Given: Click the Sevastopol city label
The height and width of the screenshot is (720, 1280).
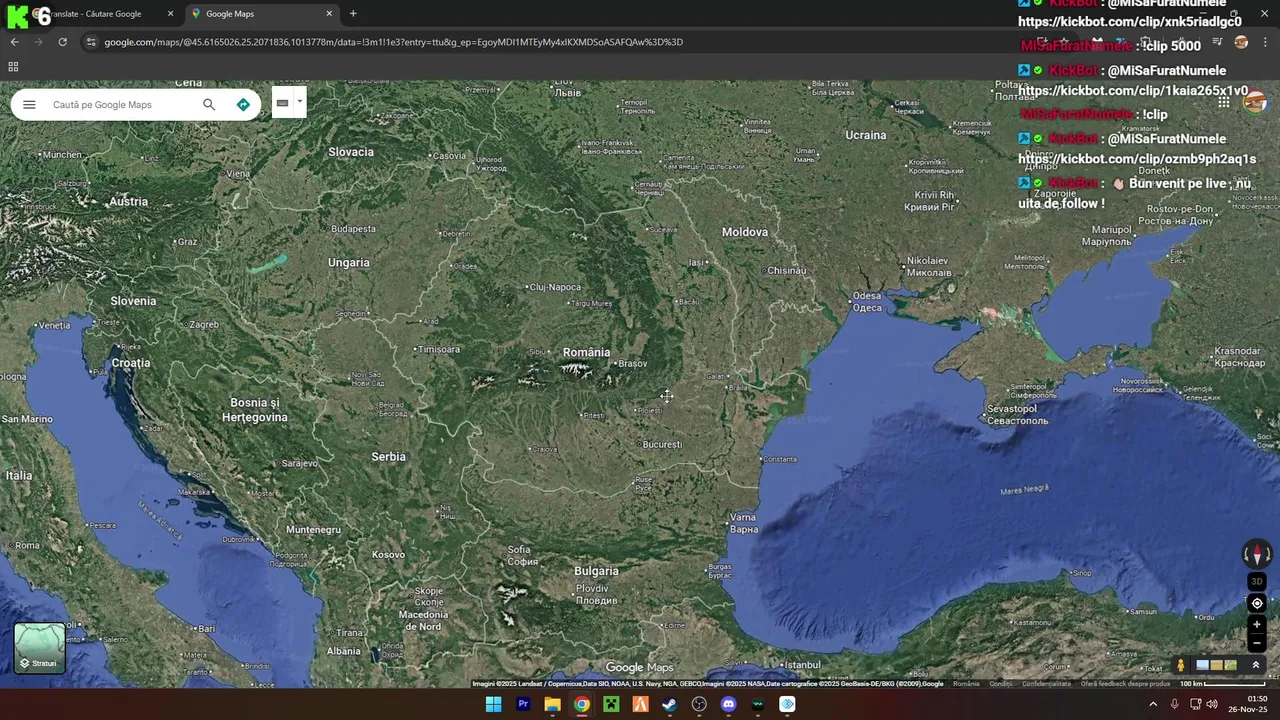Looking at the screenshot, I should (1017, 414).
